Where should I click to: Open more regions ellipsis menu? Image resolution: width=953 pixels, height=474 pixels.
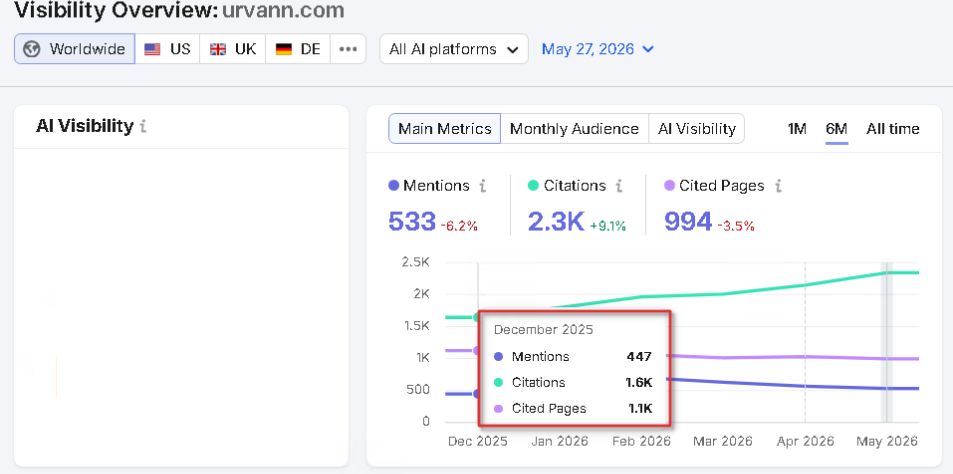click(x=348, y=49)
